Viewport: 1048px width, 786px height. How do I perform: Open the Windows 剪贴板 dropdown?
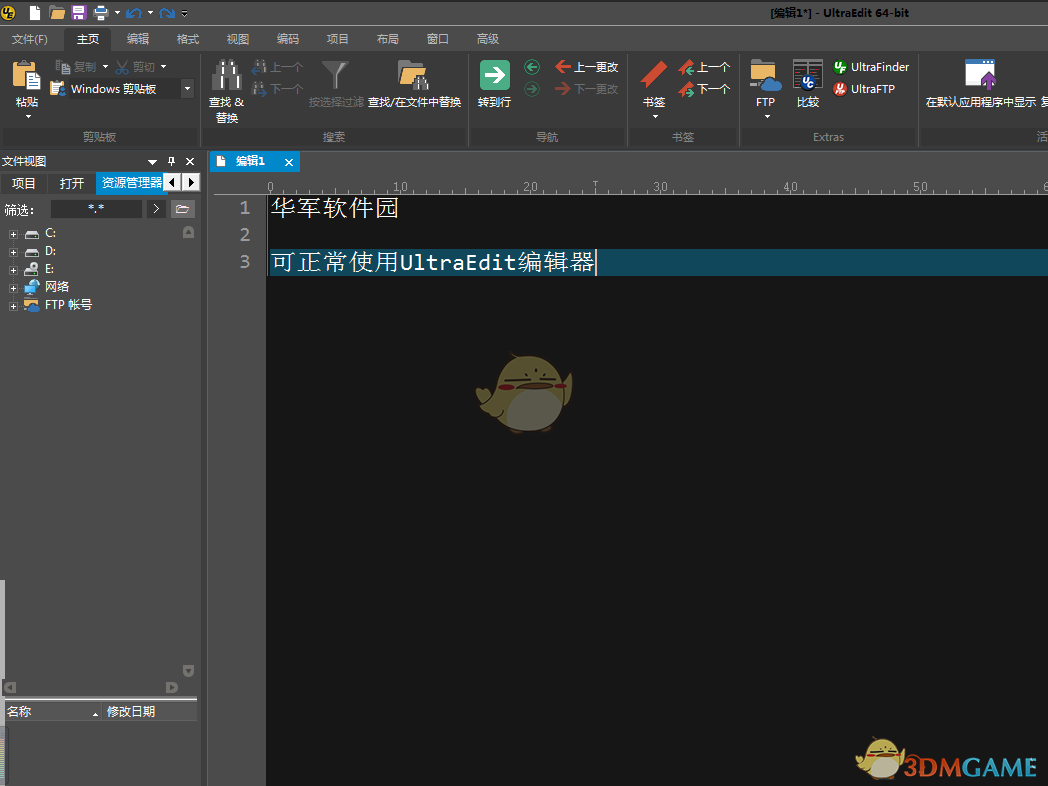[186, 88]
